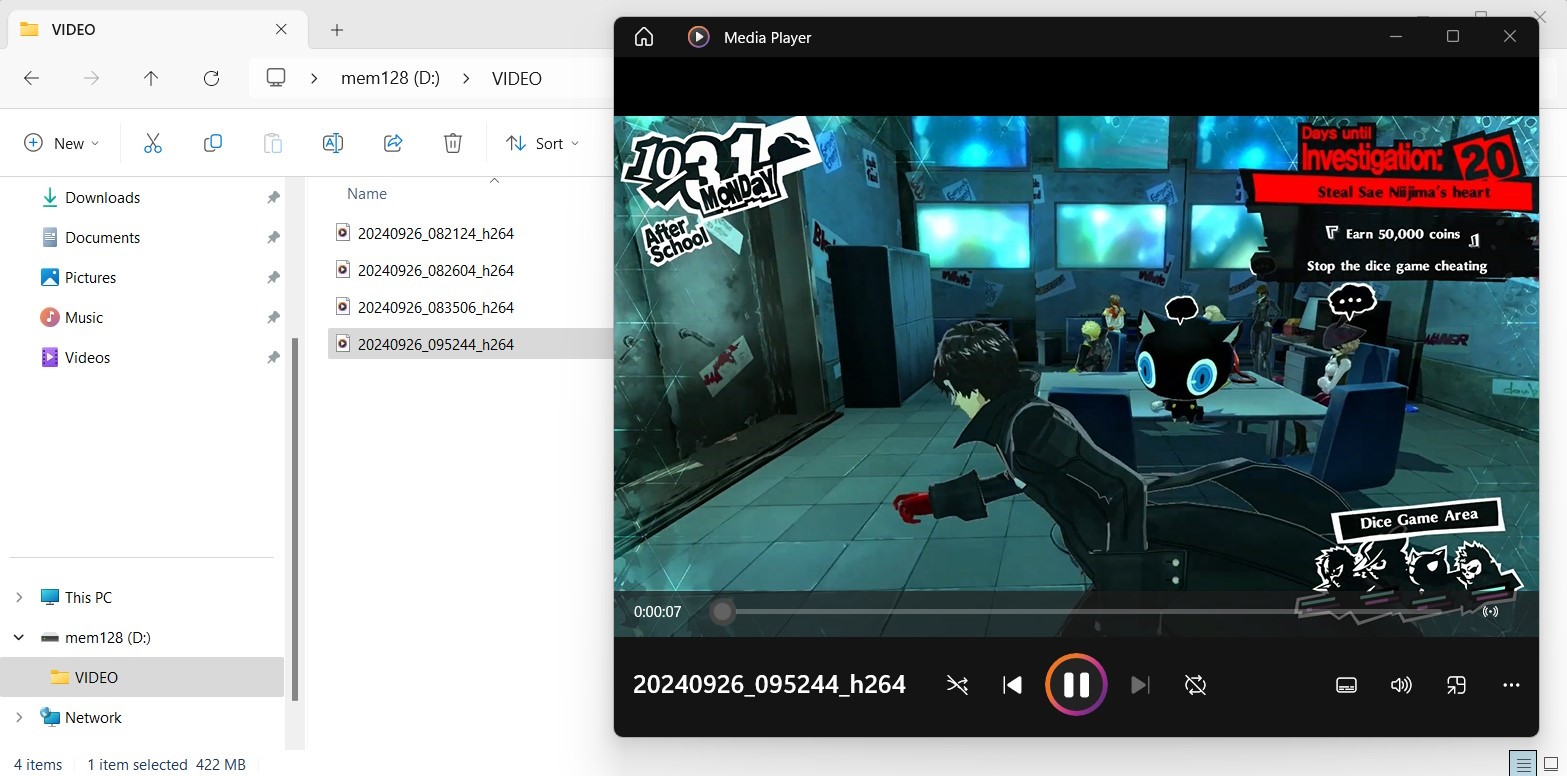Switch Media Player to mini player

click(x=1456, y=685)
